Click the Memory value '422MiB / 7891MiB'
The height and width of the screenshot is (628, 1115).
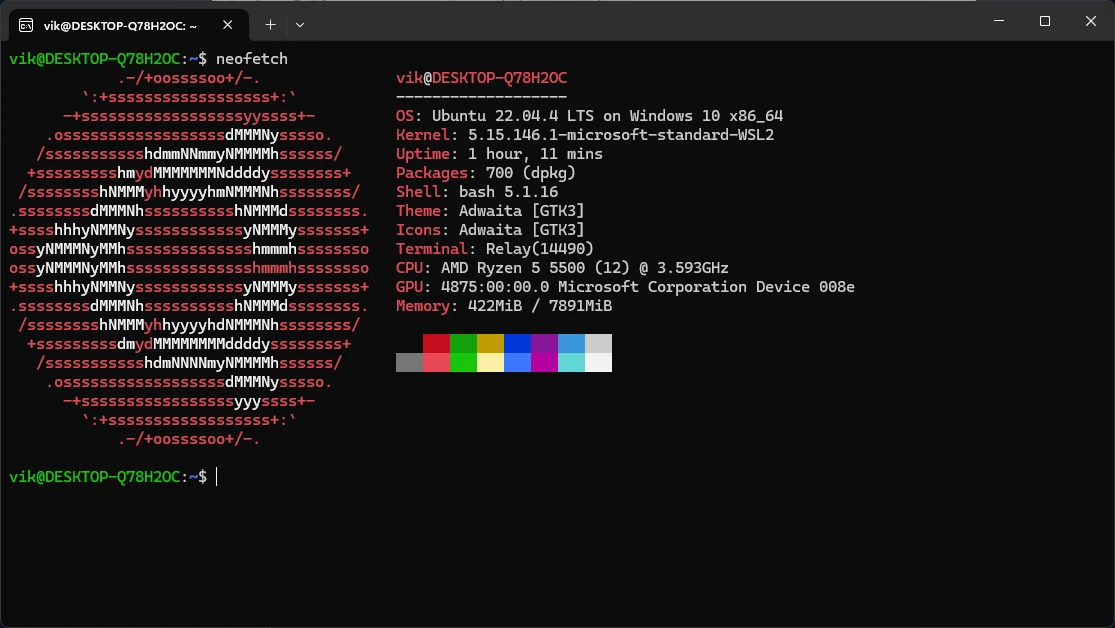click(540, 306)
